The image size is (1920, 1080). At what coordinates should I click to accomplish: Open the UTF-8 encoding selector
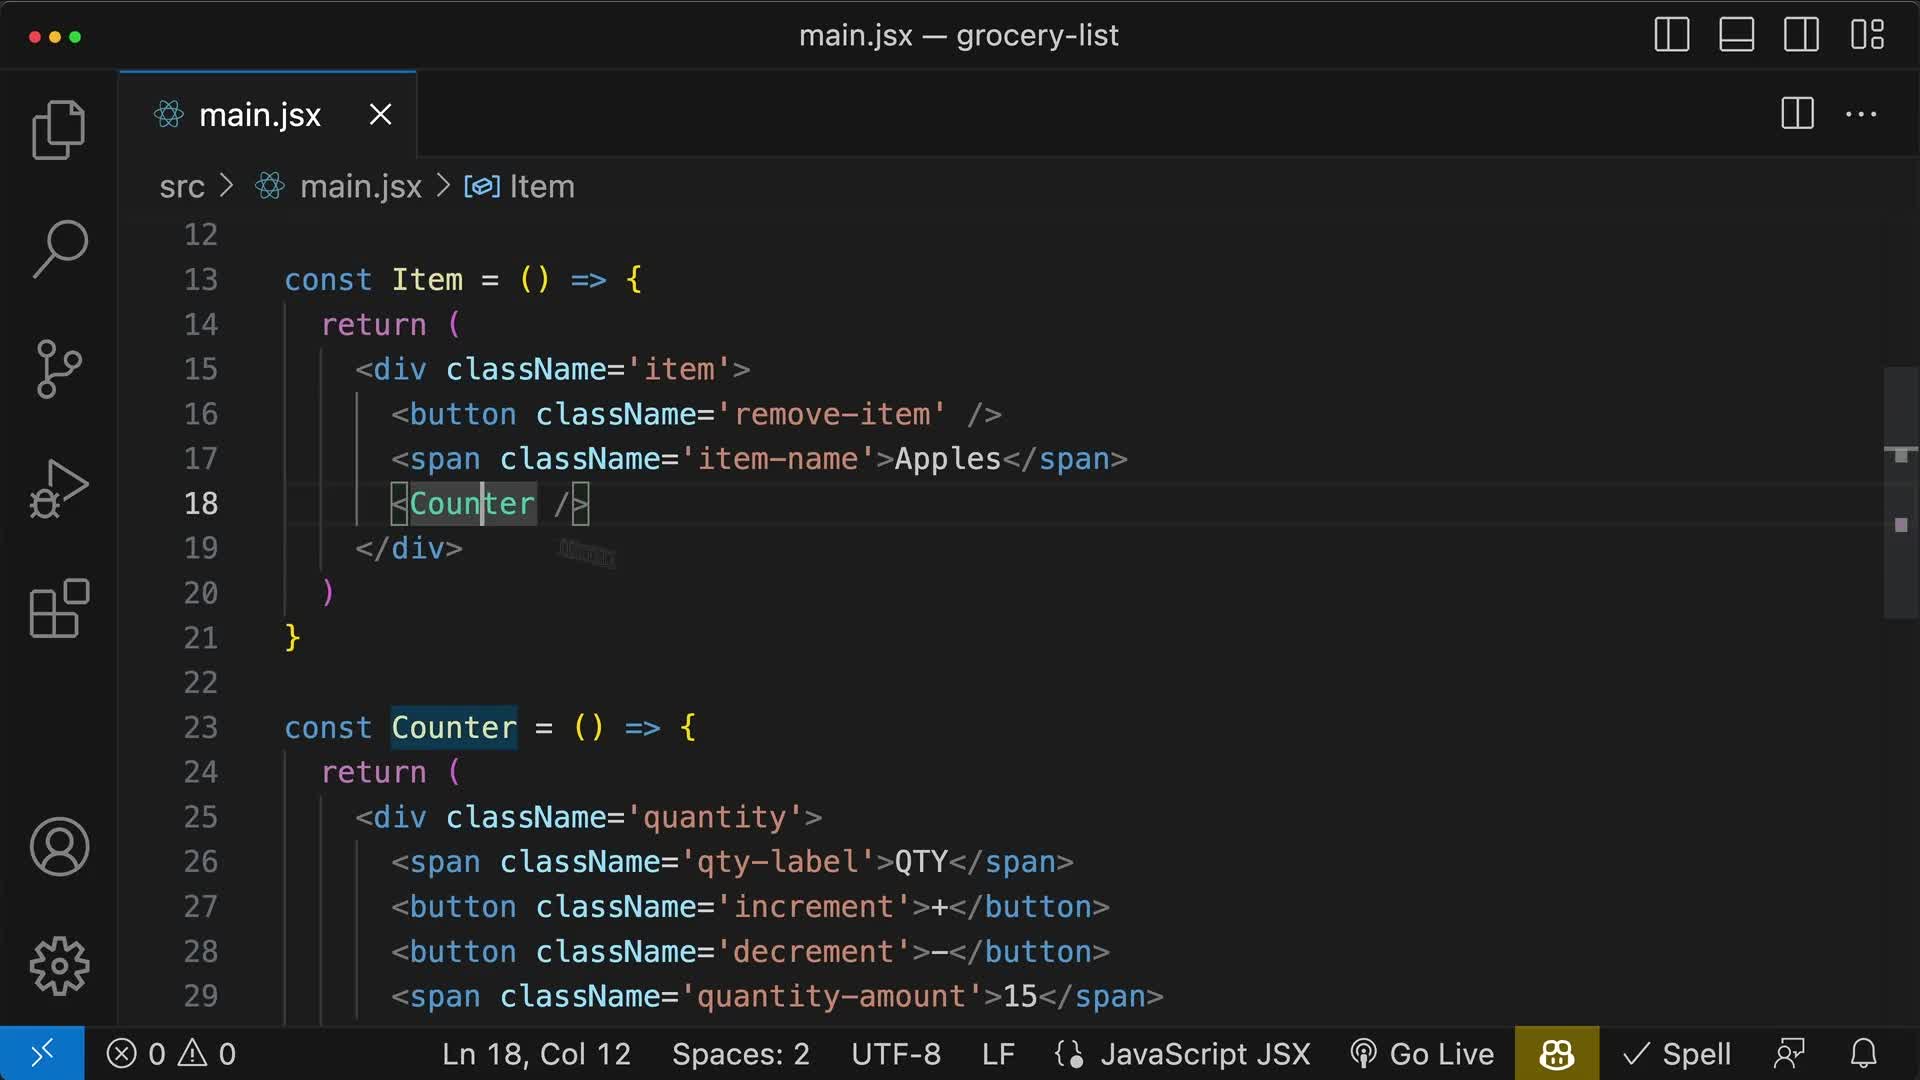pyautogui.click(x=896, y=1053)
